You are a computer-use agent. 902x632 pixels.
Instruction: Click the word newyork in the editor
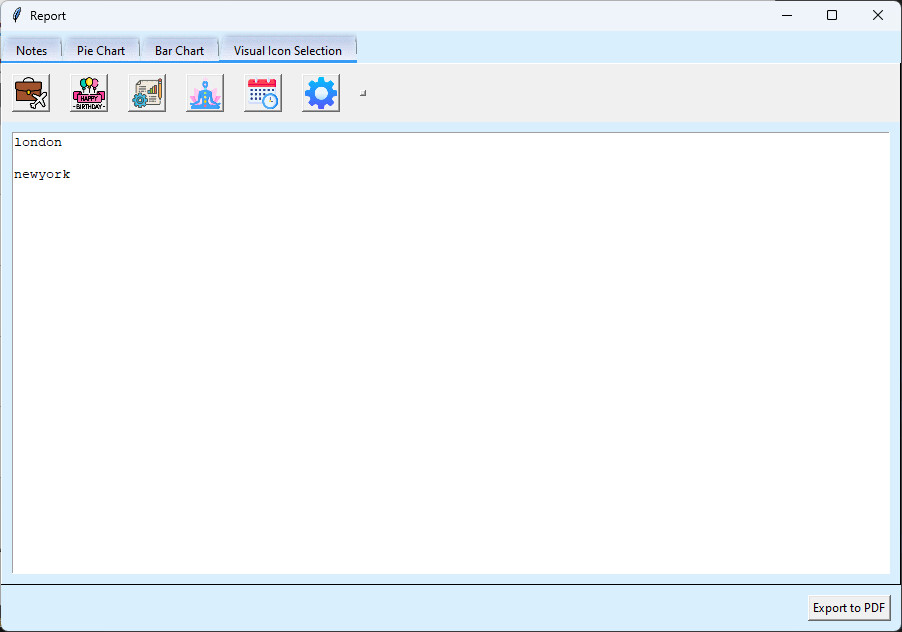(x=42, y=173)
